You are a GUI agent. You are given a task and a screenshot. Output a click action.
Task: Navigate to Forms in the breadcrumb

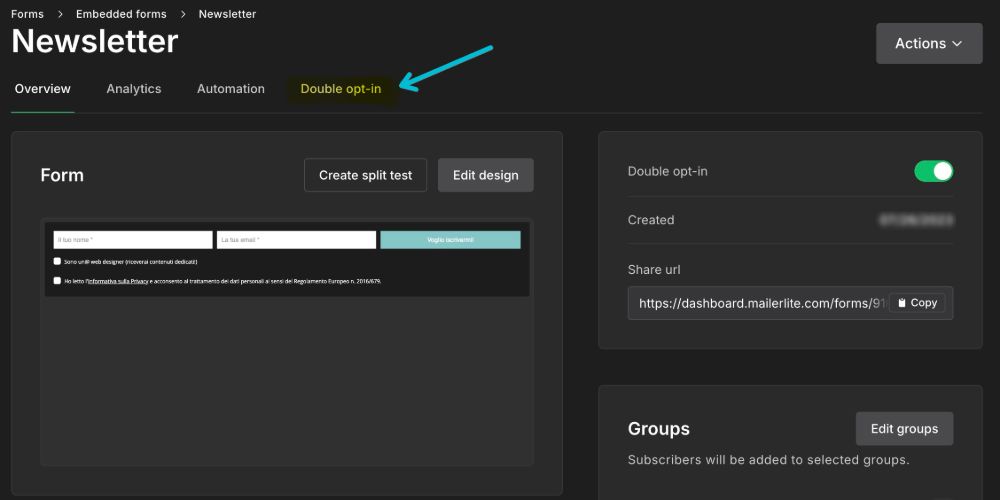[x=27, y=14]
